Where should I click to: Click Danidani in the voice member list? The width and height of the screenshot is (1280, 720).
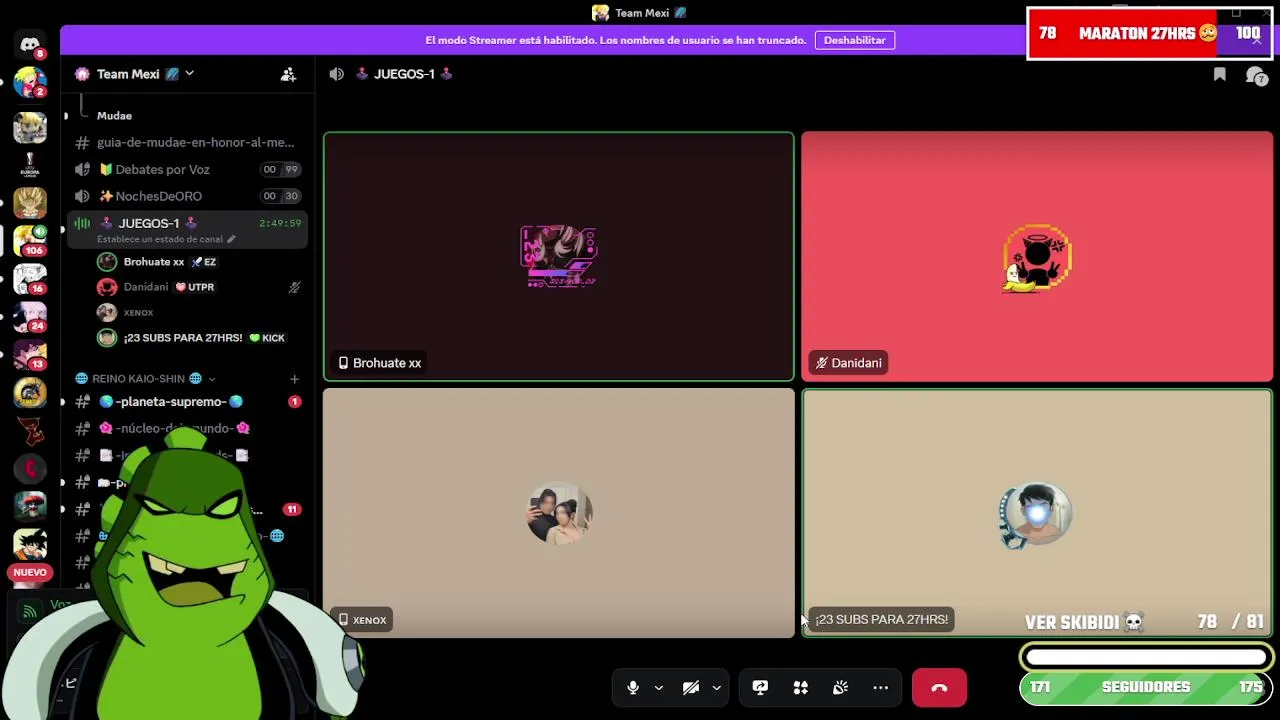(146, 287)
